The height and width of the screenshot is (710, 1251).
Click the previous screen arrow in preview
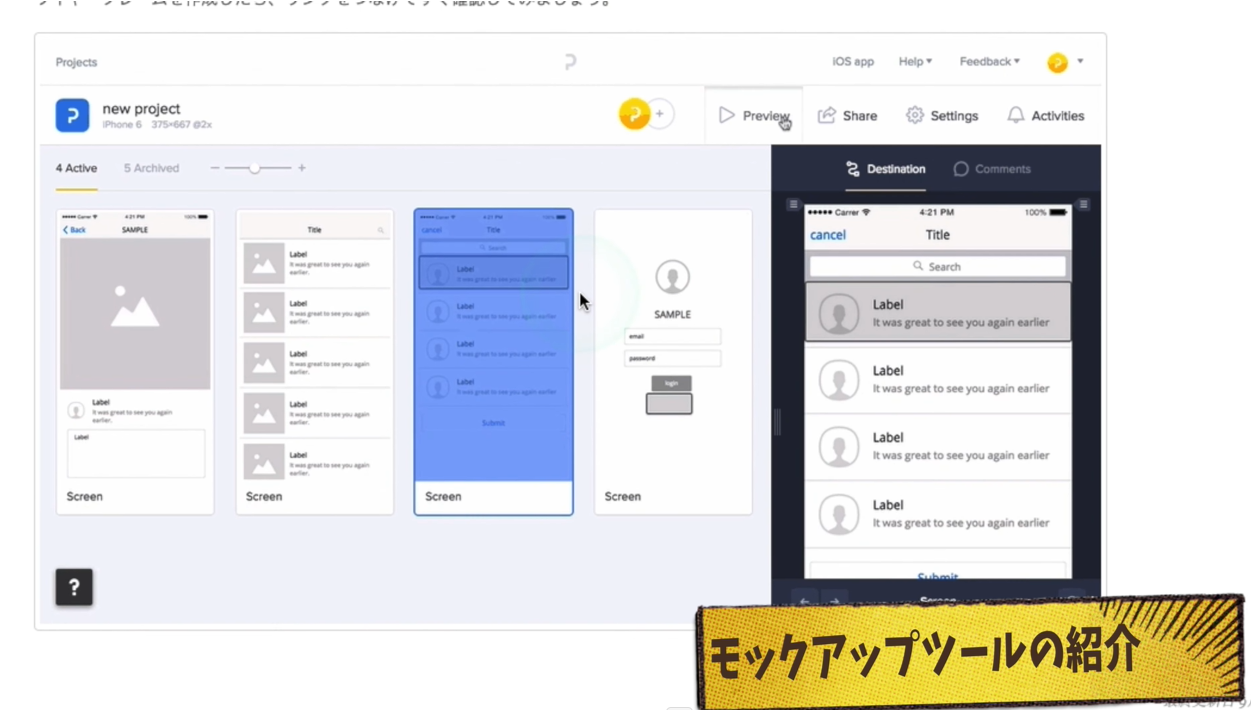click(805, 602)
